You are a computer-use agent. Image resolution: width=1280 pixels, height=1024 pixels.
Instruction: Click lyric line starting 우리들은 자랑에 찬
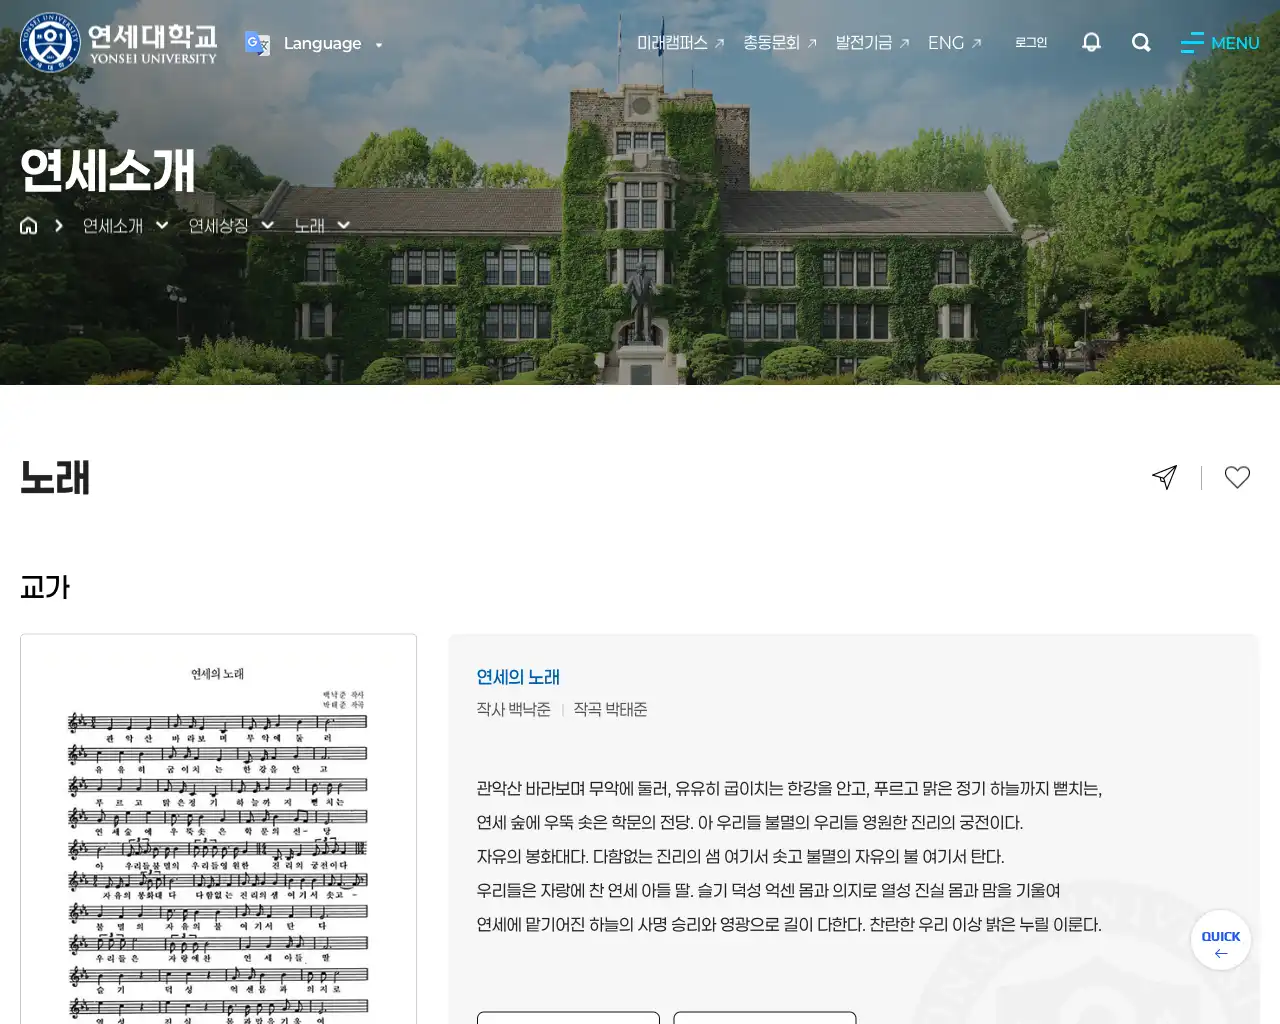768,890
